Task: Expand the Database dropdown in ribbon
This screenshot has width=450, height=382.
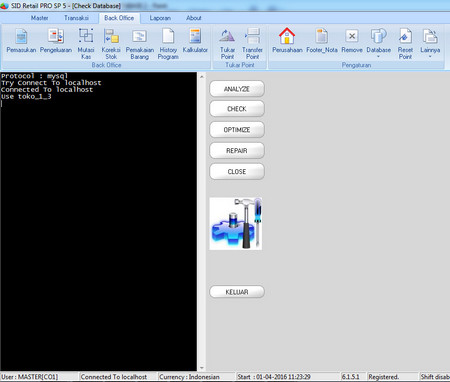Action: coord(378,43)
